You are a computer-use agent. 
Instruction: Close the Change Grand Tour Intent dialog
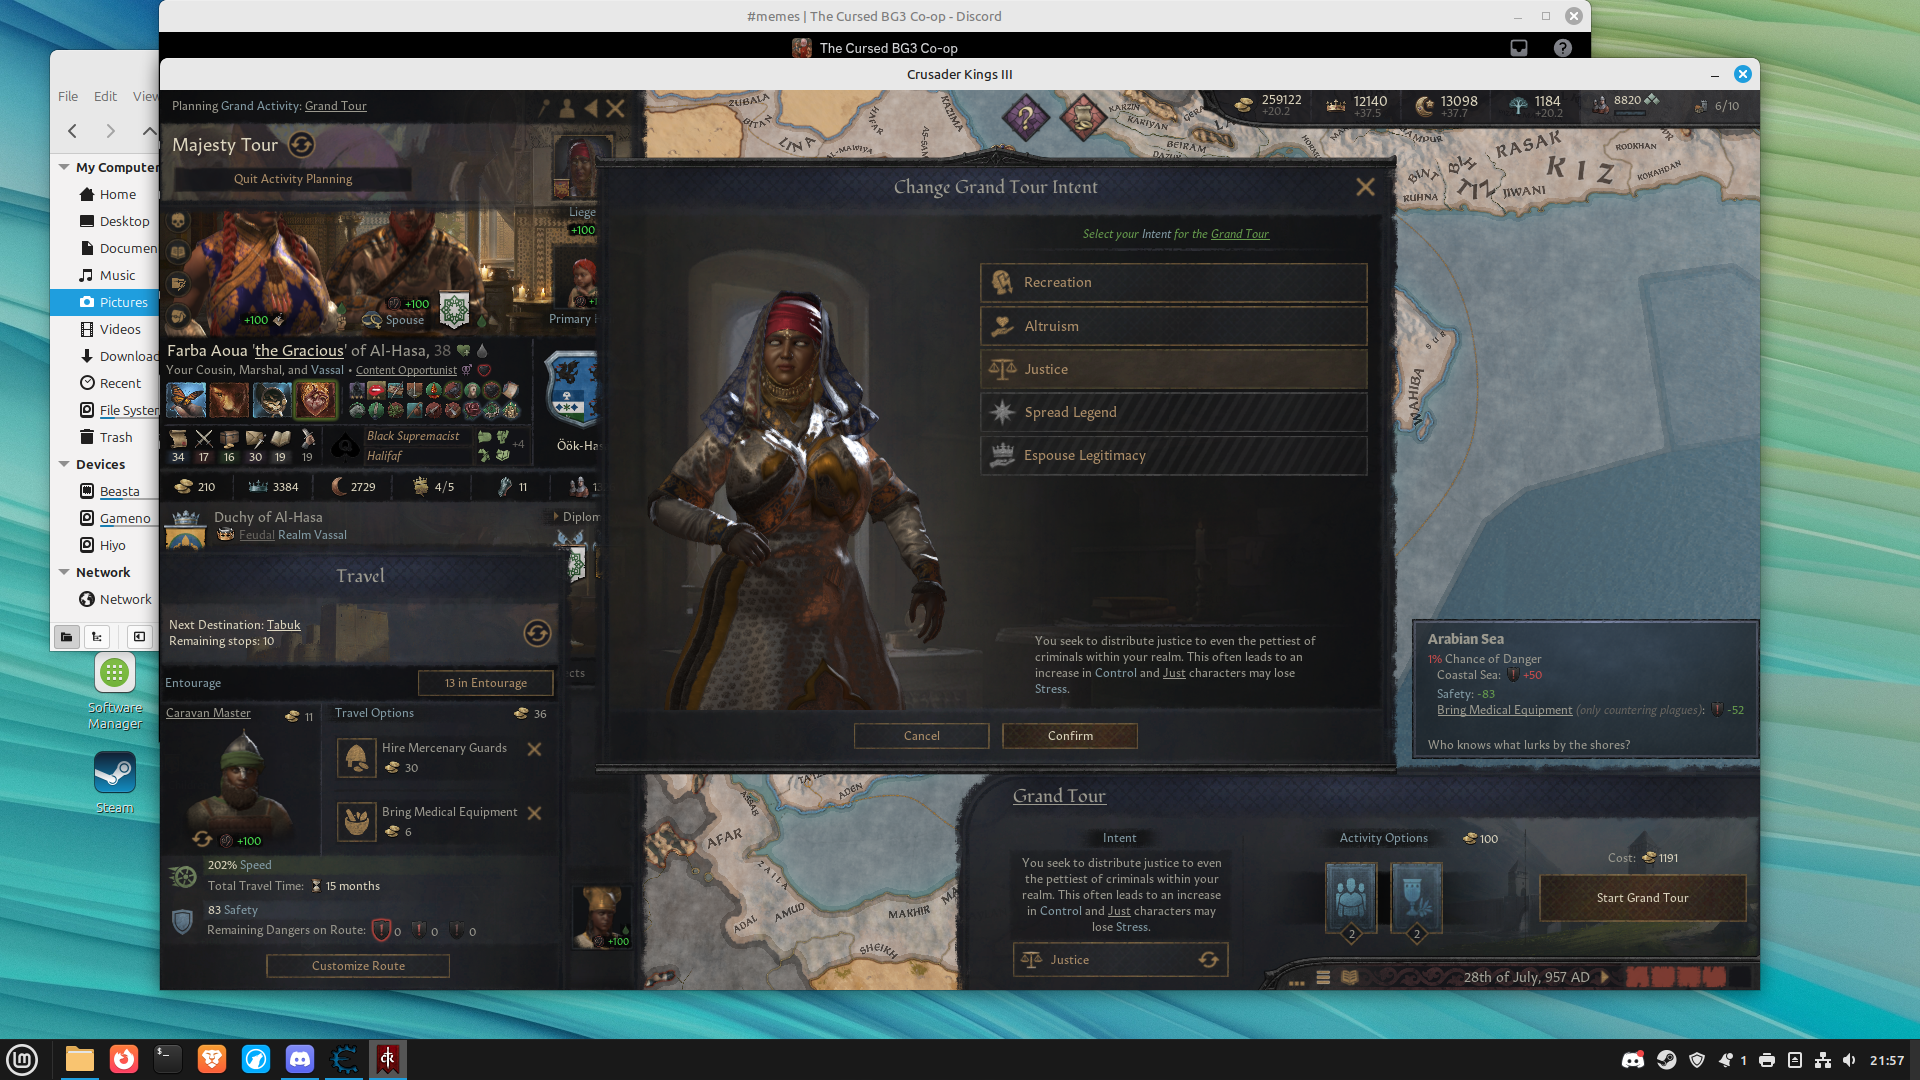1365,187
